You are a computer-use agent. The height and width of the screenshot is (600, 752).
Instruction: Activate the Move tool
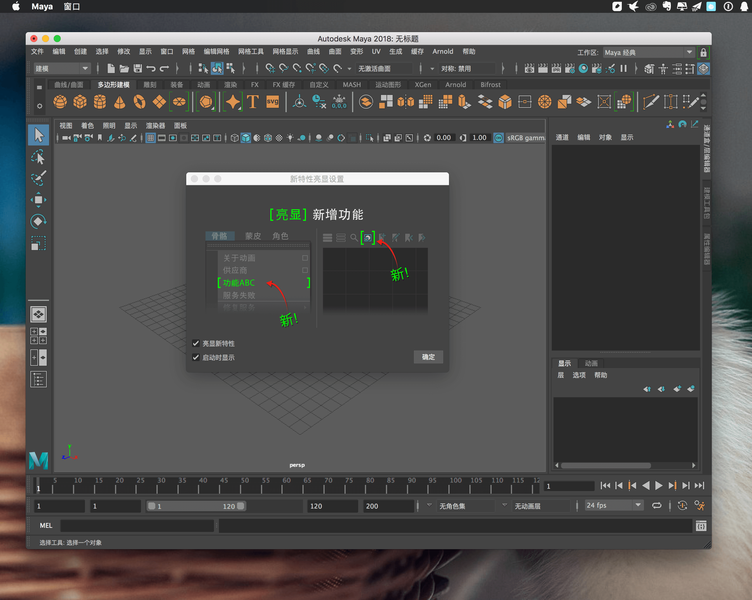coord(38,200)
